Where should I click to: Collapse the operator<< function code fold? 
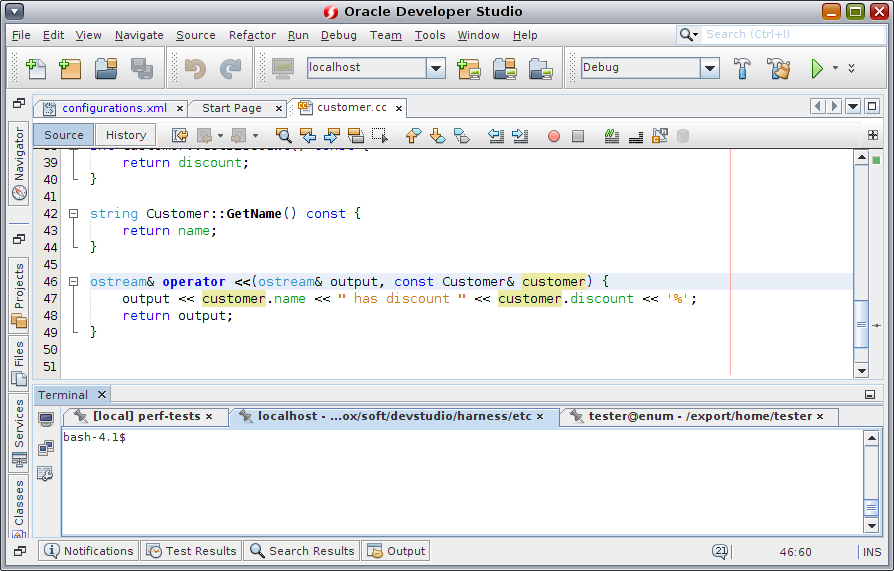(74, 282)
